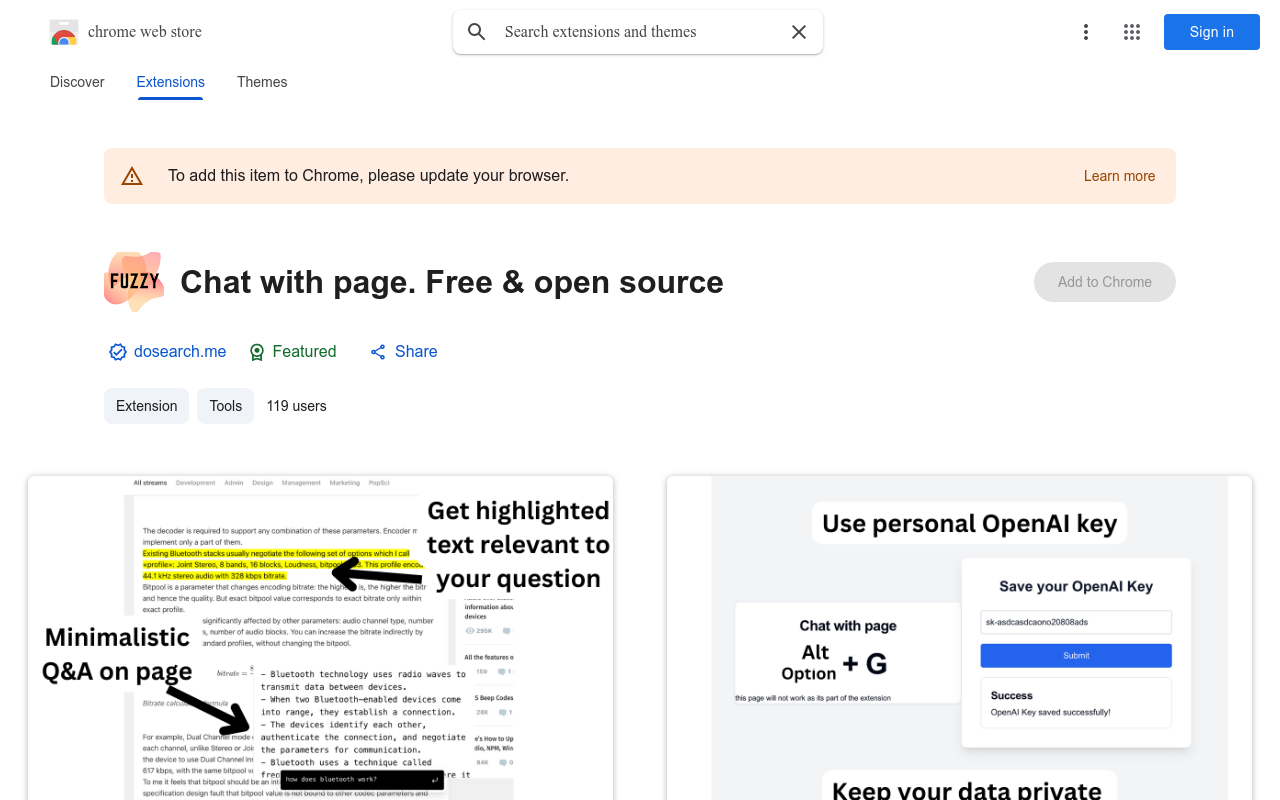1280x800 pixels.
Task: Click the extension title heading
Action: pos(452,282)
